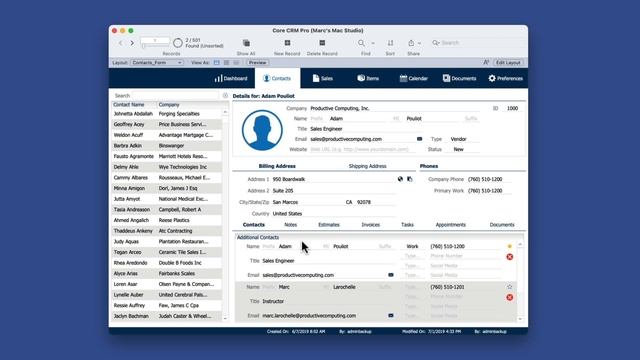Click the contact list vertical scrollbar
This screenshot has width=640, height=360.
[225, 215]
